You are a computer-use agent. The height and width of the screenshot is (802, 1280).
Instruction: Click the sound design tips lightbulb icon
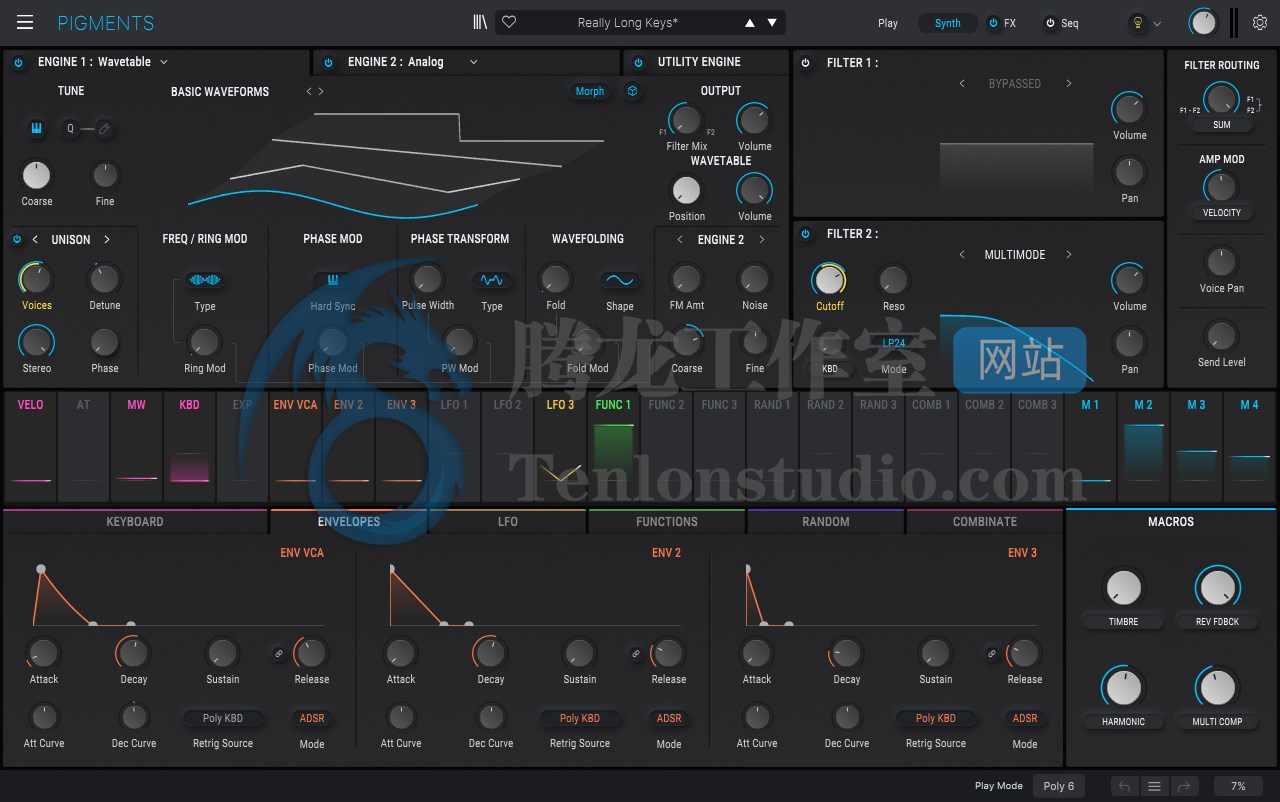pos(1136,23)
